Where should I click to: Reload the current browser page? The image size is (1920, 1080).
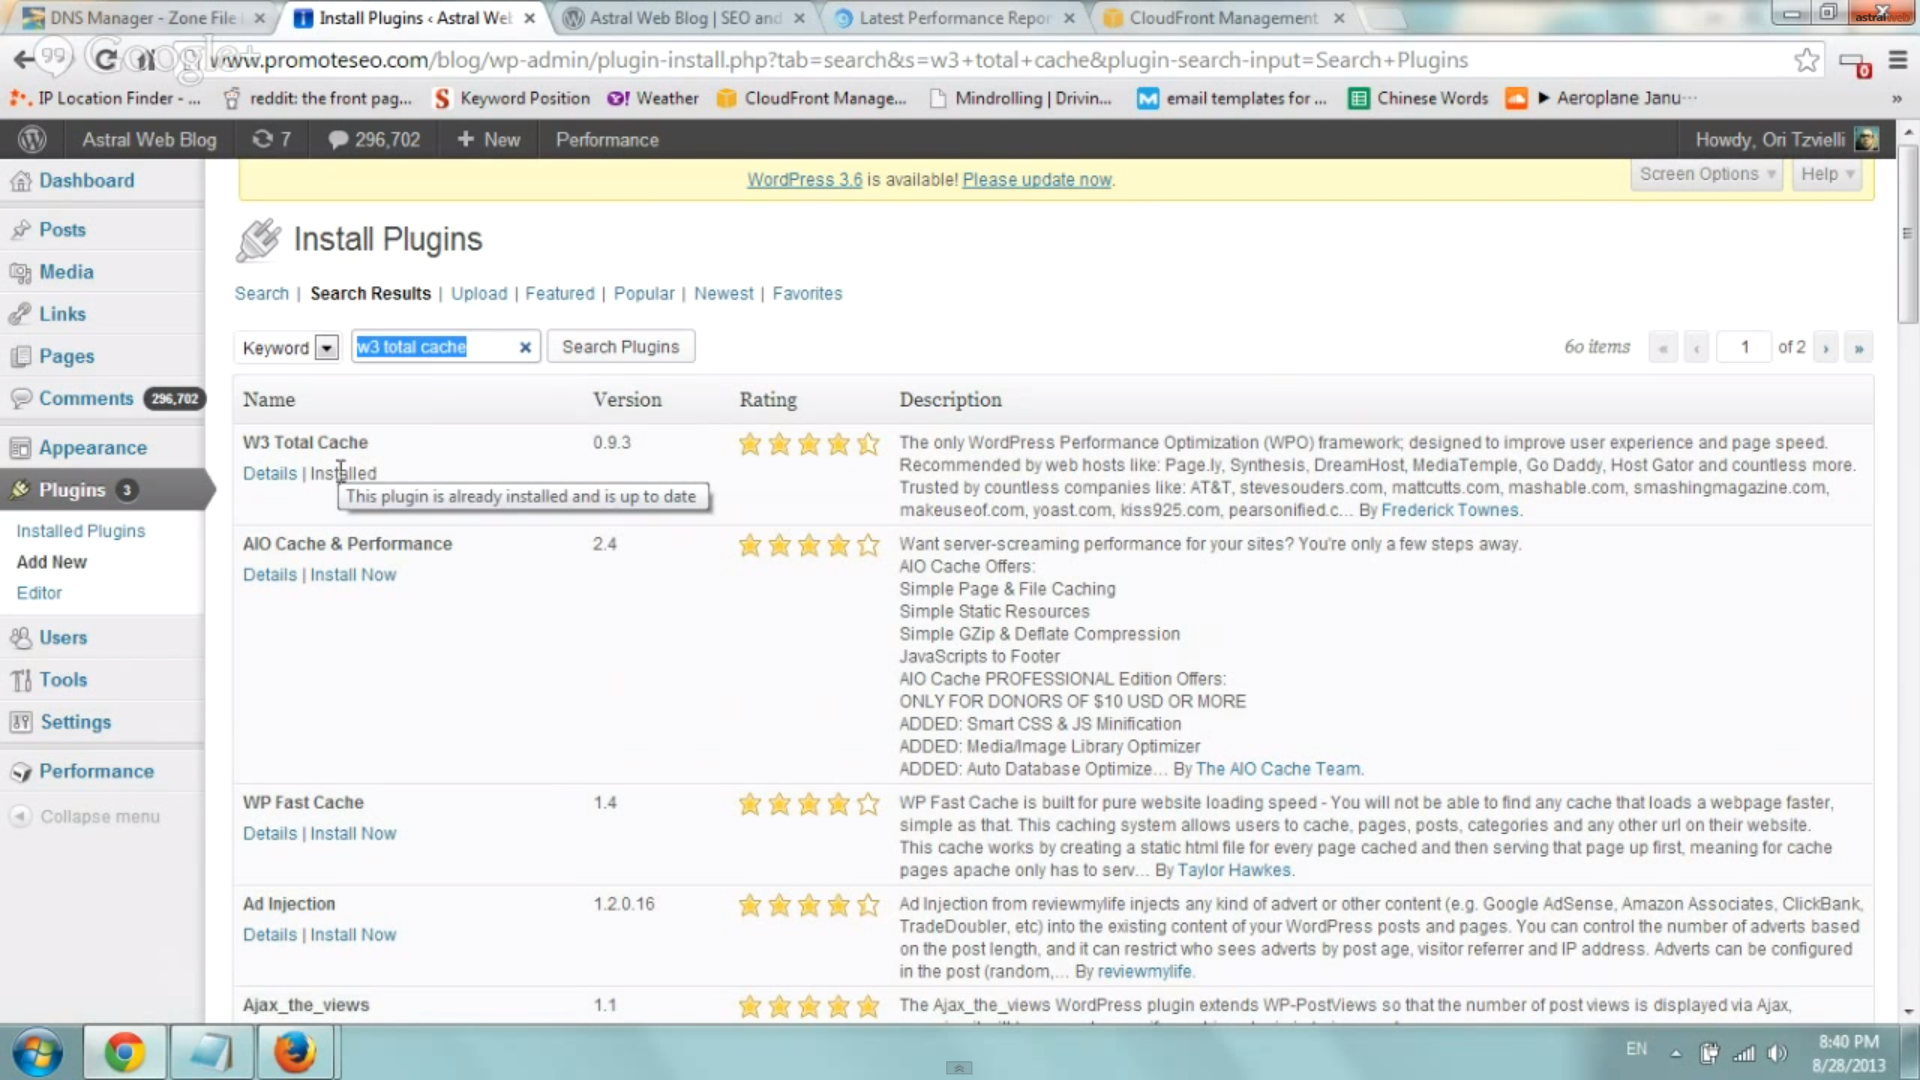coord(104,59)
